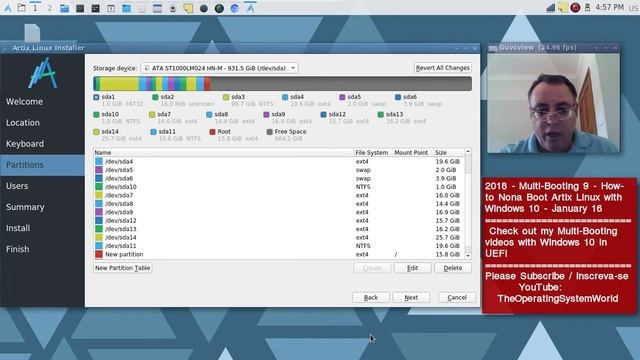The width and height of the screenshot is (640, 360).
Task: Select the /dev/sda4 row
Action: [x=278, y=162]
